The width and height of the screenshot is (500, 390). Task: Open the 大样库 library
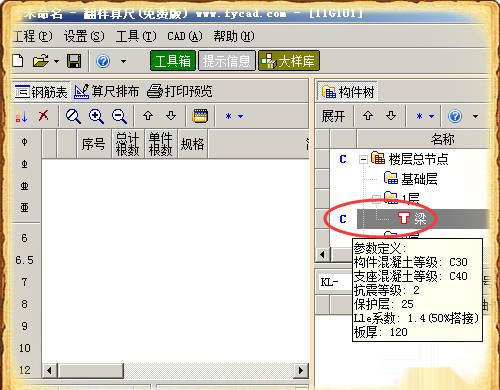[289, 61]
